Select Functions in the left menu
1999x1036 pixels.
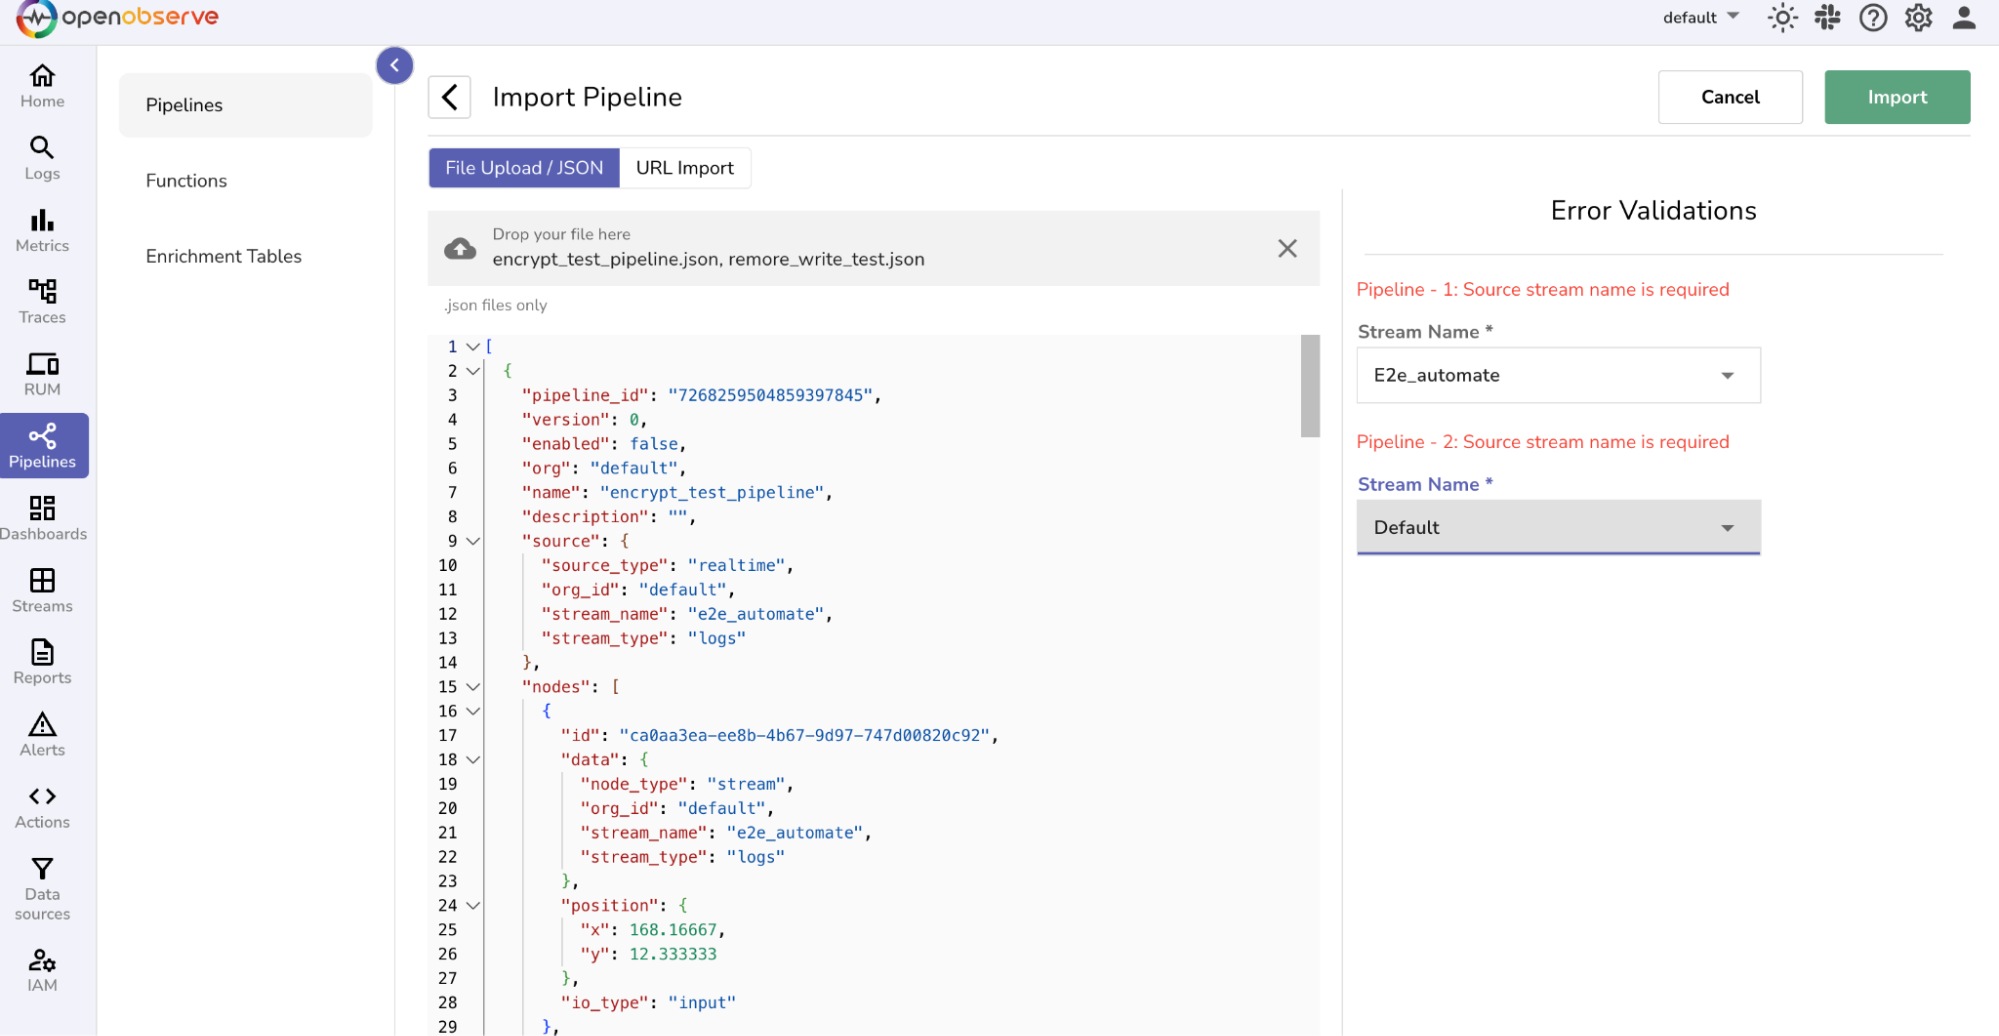click(x=186, y=181)
